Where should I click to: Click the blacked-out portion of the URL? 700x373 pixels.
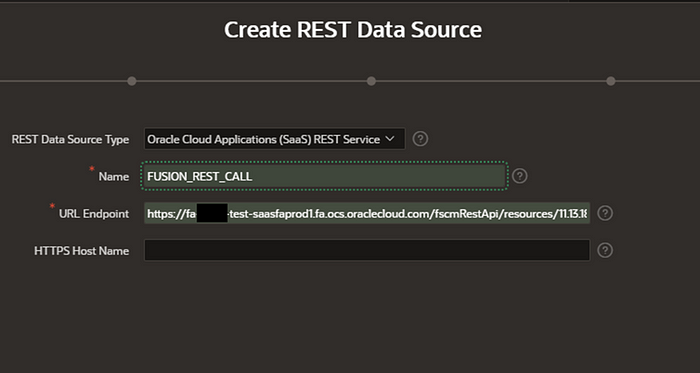tap(212, 213)
